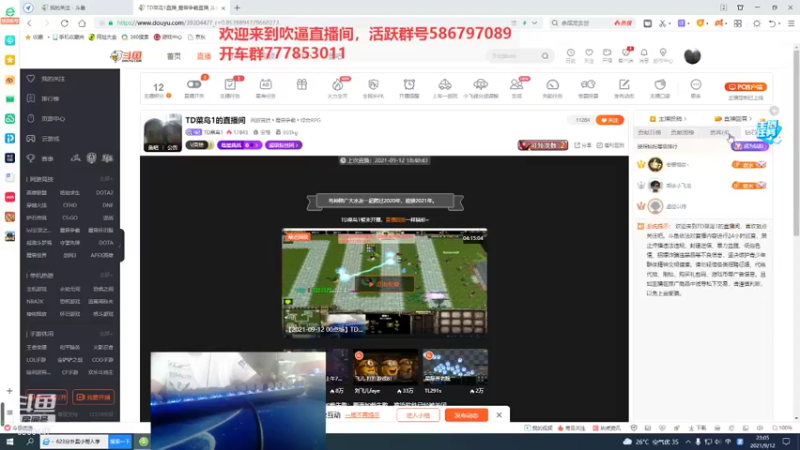Screen dimensions: 800x450
Task: Click the 进入小组 button
Action: coord(418,415)
